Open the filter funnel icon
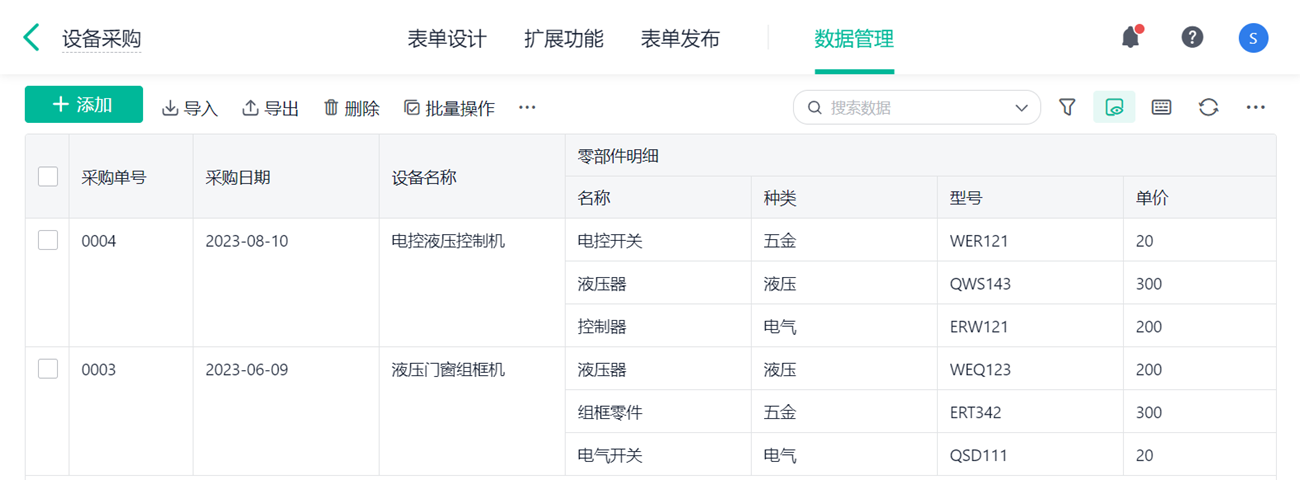Screen dimensions: 1300x481 tap(1067, 107)
